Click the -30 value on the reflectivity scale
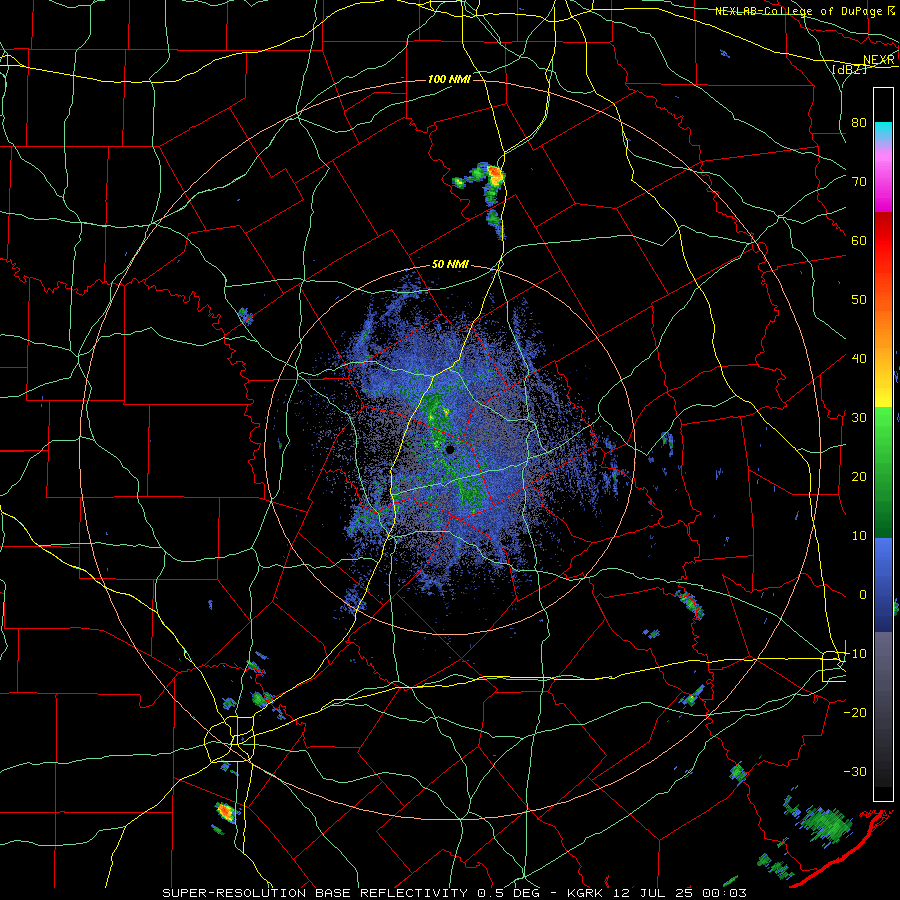Viewport: 900px width, 900px height. coord(855,771)
